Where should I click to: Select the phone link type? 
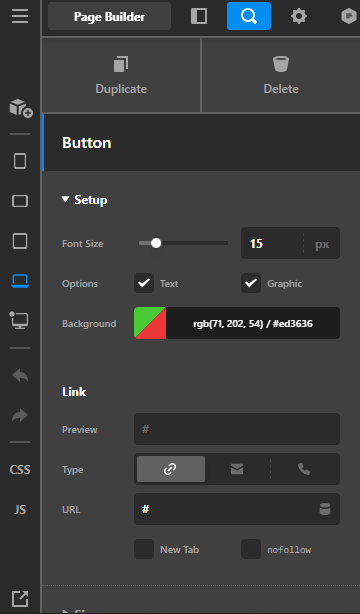point(304,469)
